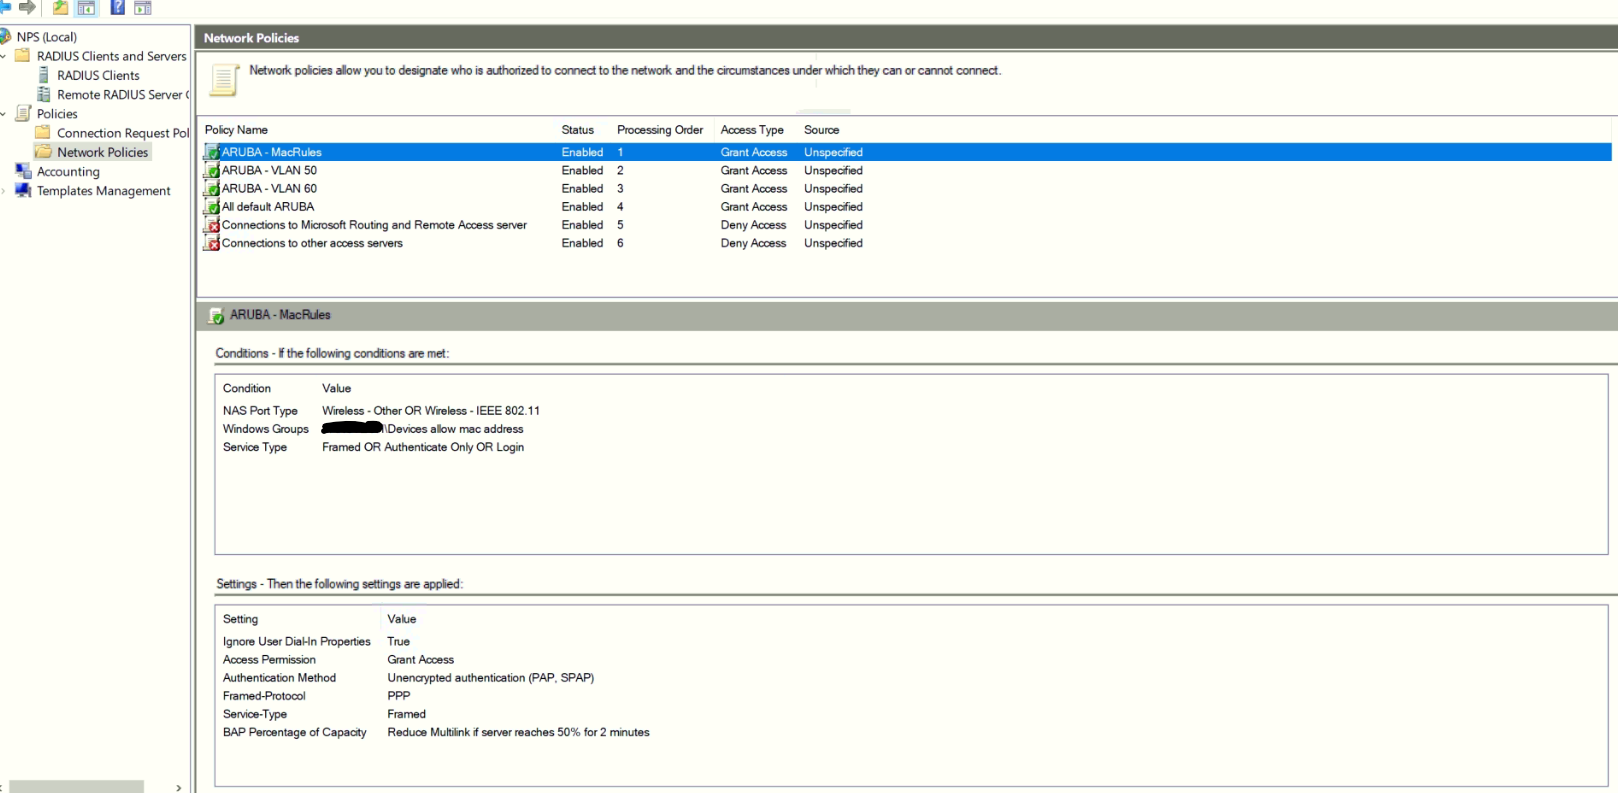The image size is (1618, 793).
Task: Select the NPS (Local) root label
Action: 47,37
